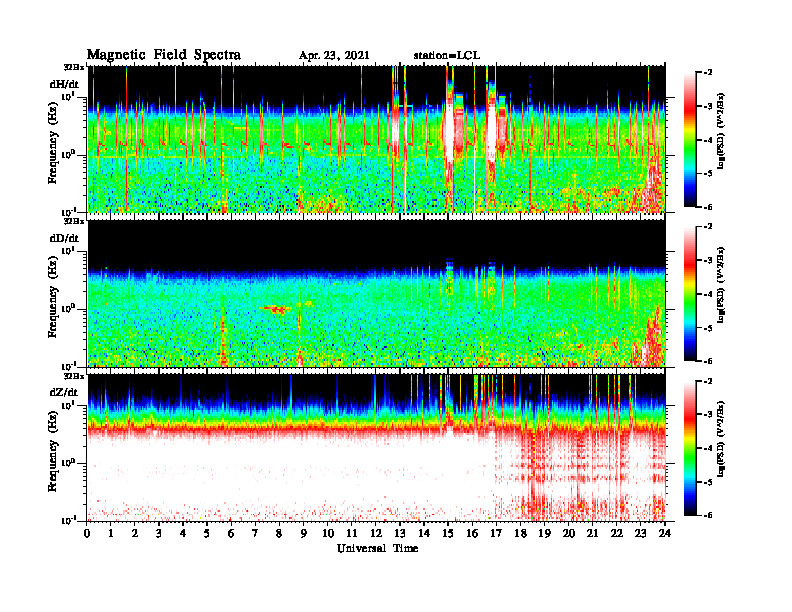Click the dD/dt panel color bar
The height and width of the screenshot is (612, 792).
[690, 293]
